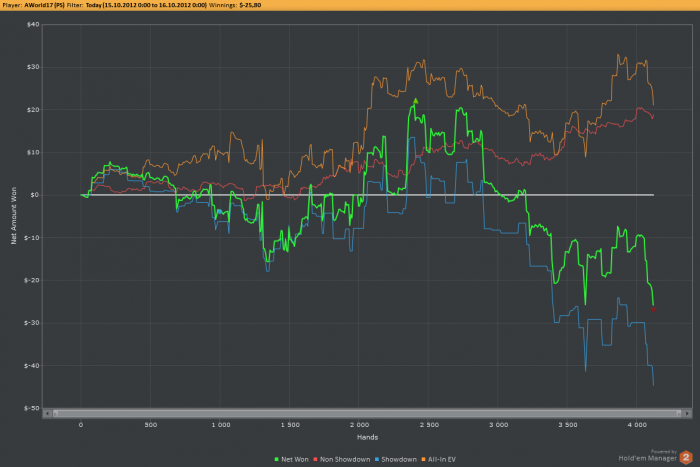Click the Powered by text near logo

663,451
